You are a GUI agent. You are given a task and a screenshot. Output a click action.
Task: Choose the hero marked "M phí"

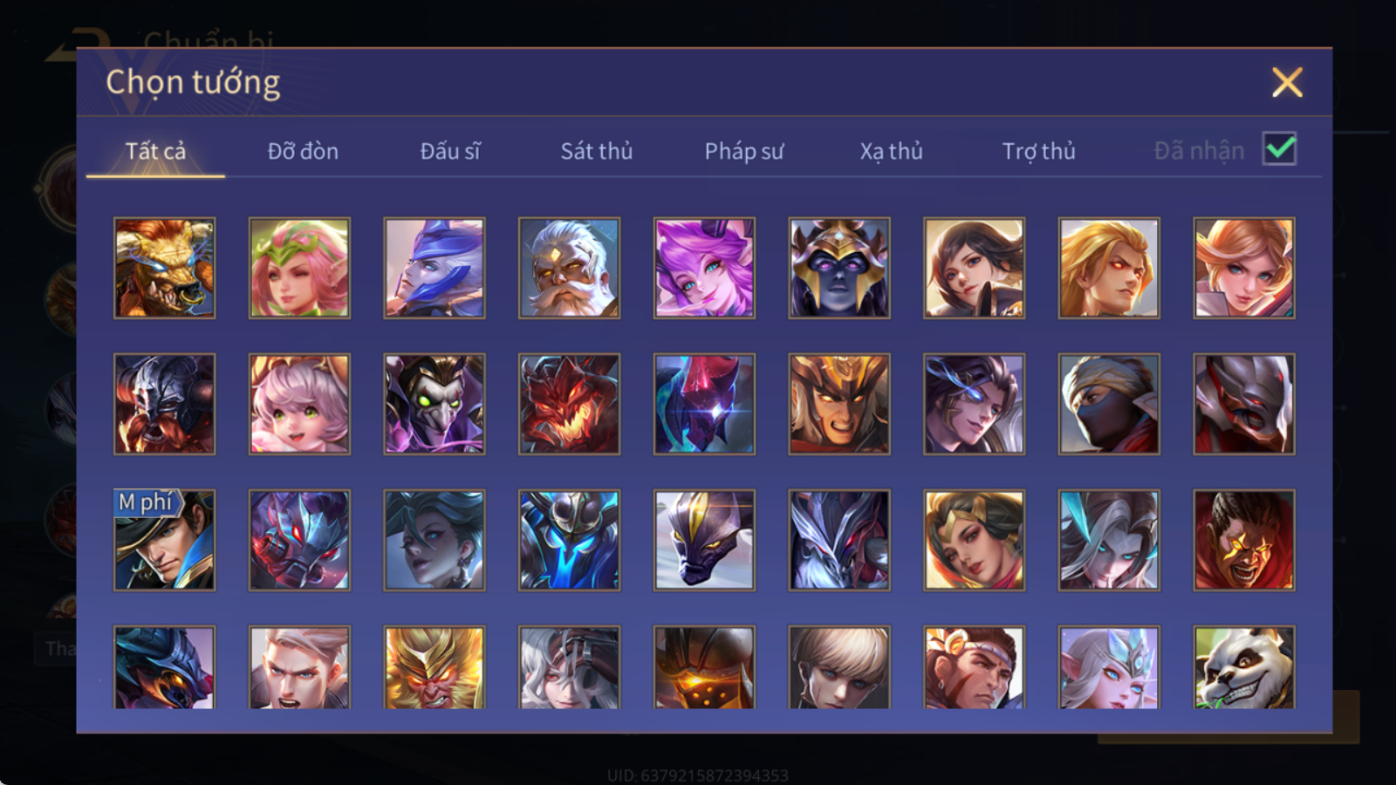click(x=164, y=540)
